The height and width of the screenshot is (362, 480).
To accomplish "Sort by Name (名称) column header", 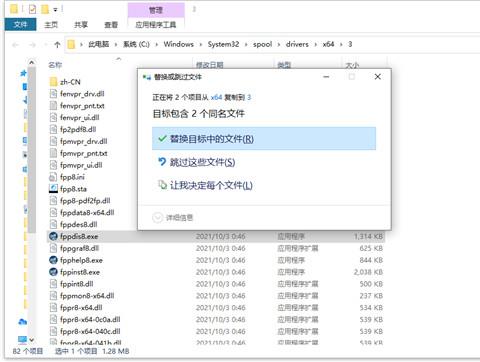I will pyautogui.click(x=55, y=65).
